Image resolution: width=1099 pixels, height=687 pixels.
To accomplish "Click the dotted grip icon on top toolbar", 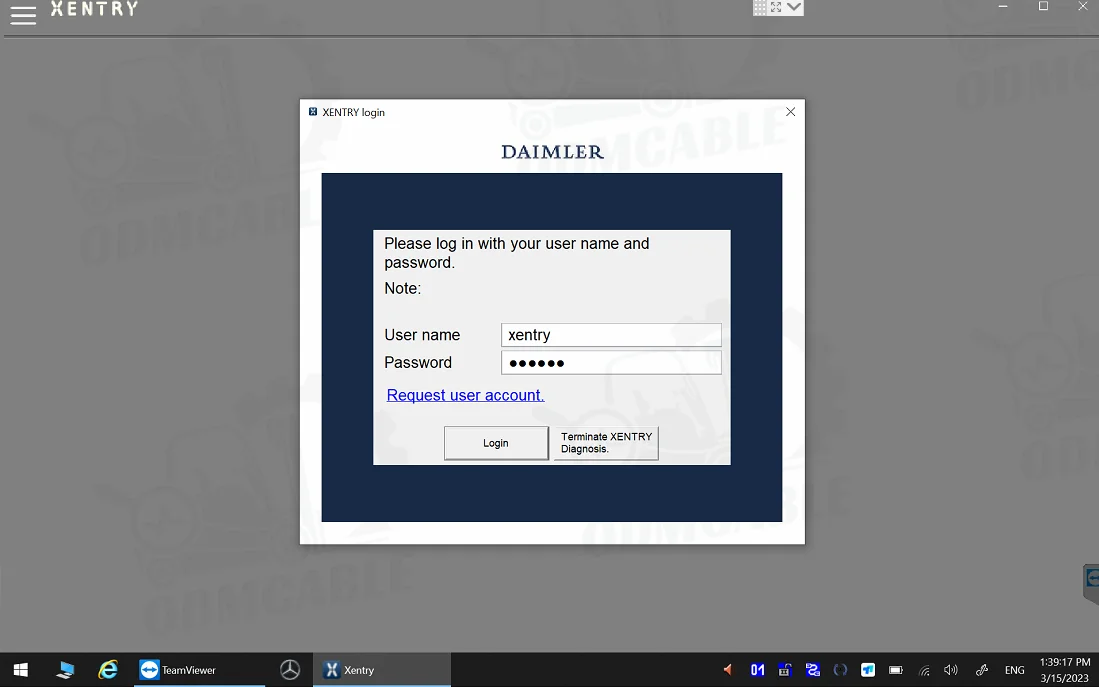I will click(x=760, y=7).
